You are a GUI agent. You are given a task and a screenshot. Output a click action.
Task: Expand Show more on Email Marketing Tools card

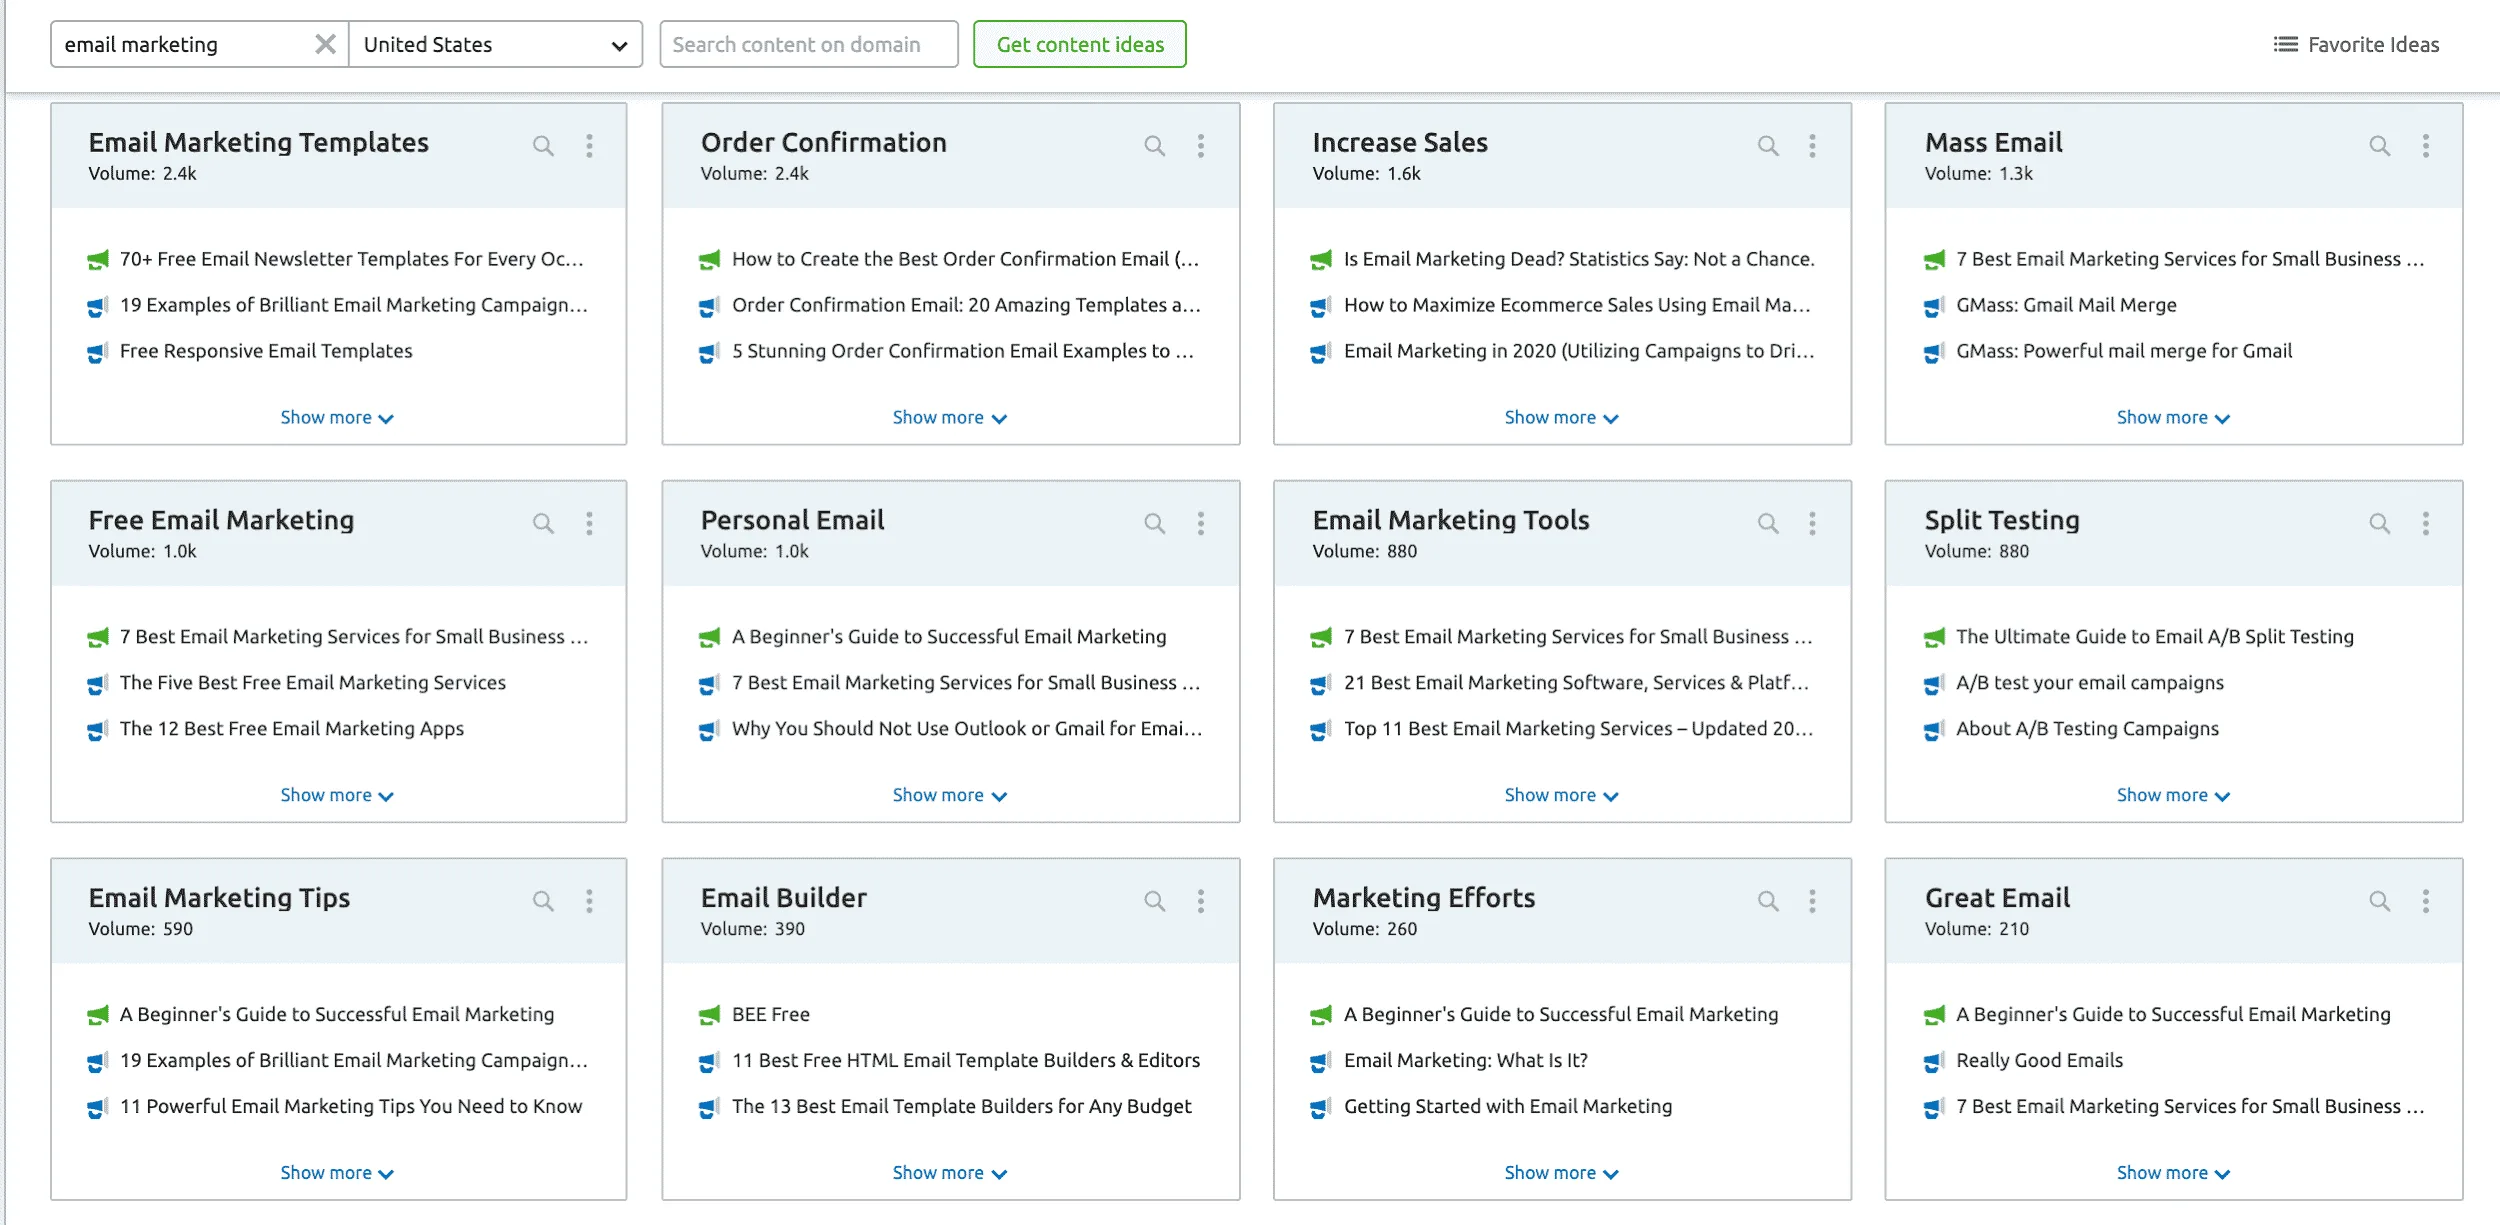[x=1561, y=795]
